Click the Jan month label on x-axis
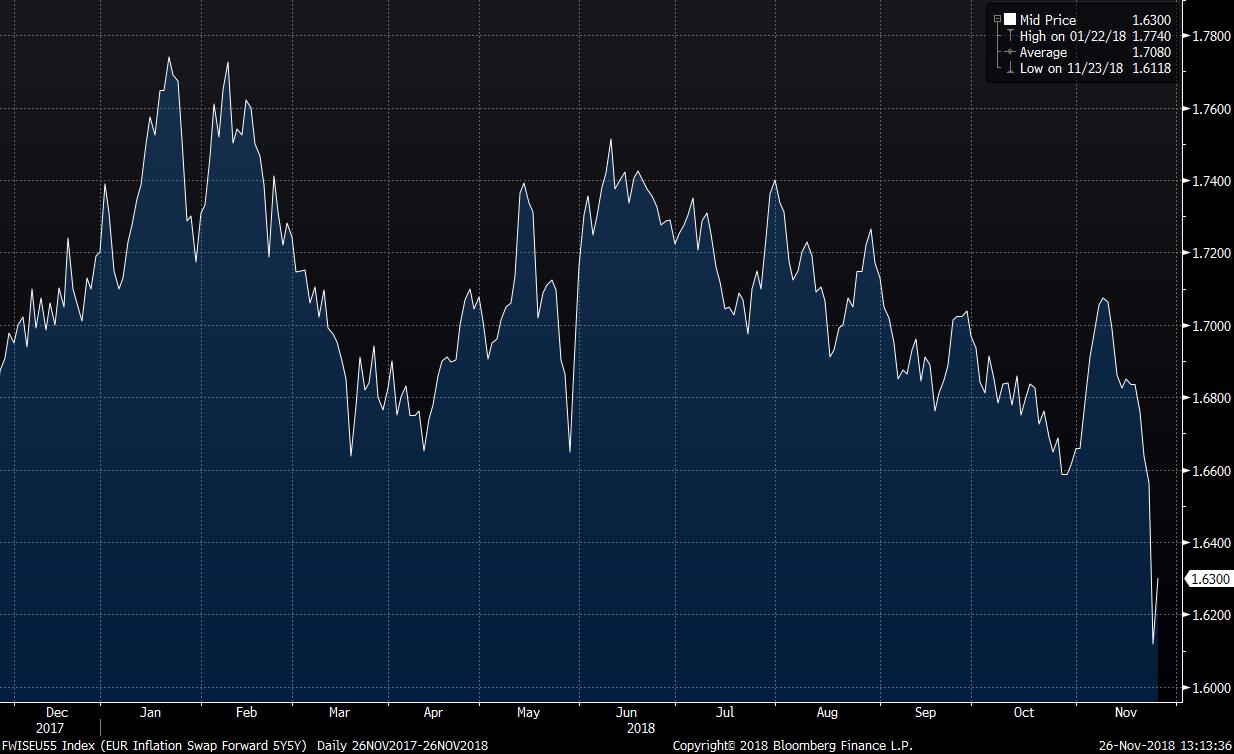This screenshot has width=1234, height=754. click(150, 713)
